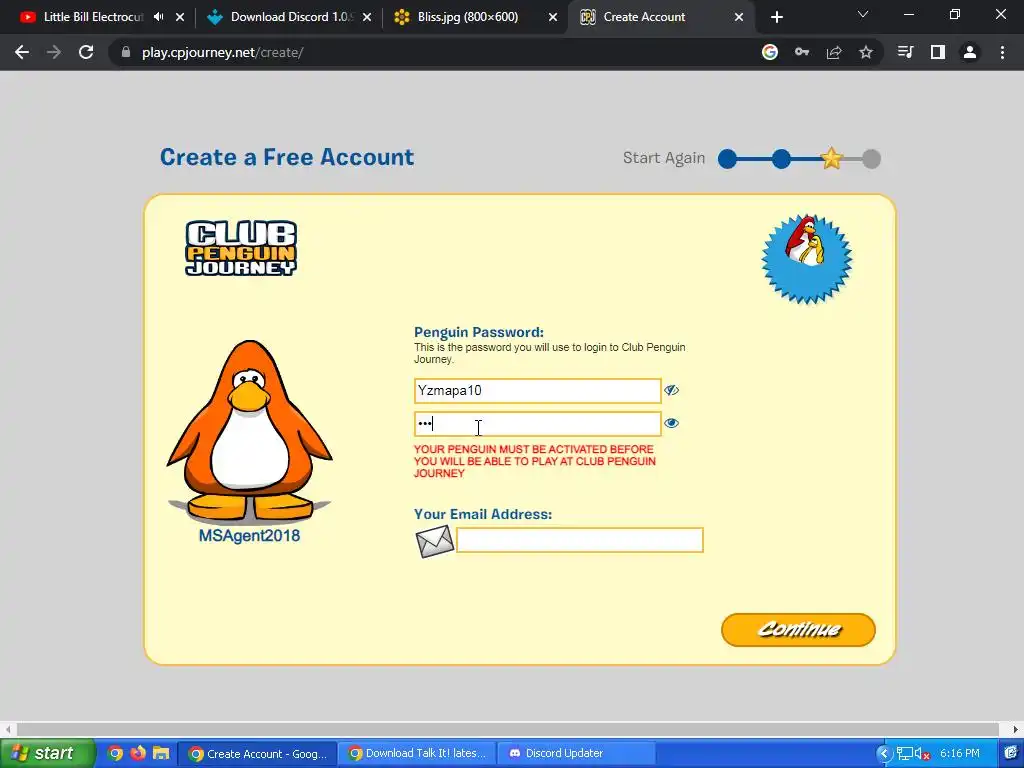
Task: Share this page via share icon
Action: [834, 52]
